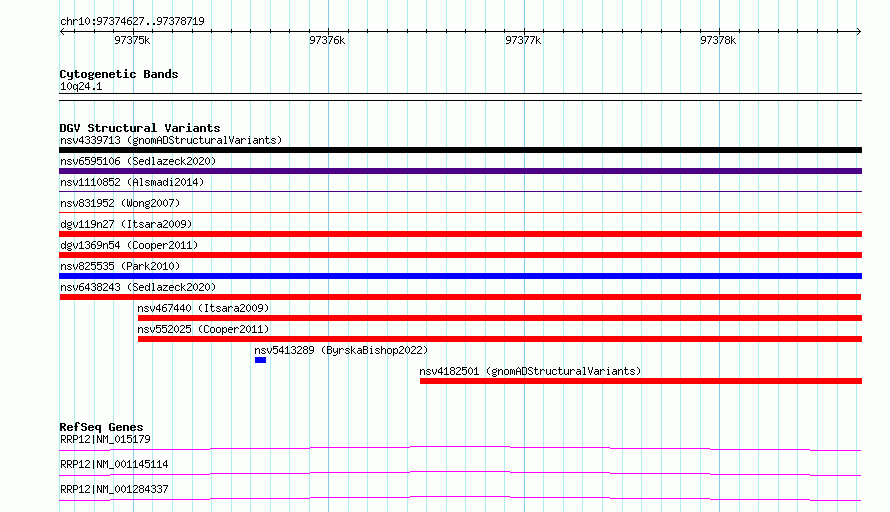Click the chr10:97374627..97378719 region label

click(132, 21)
